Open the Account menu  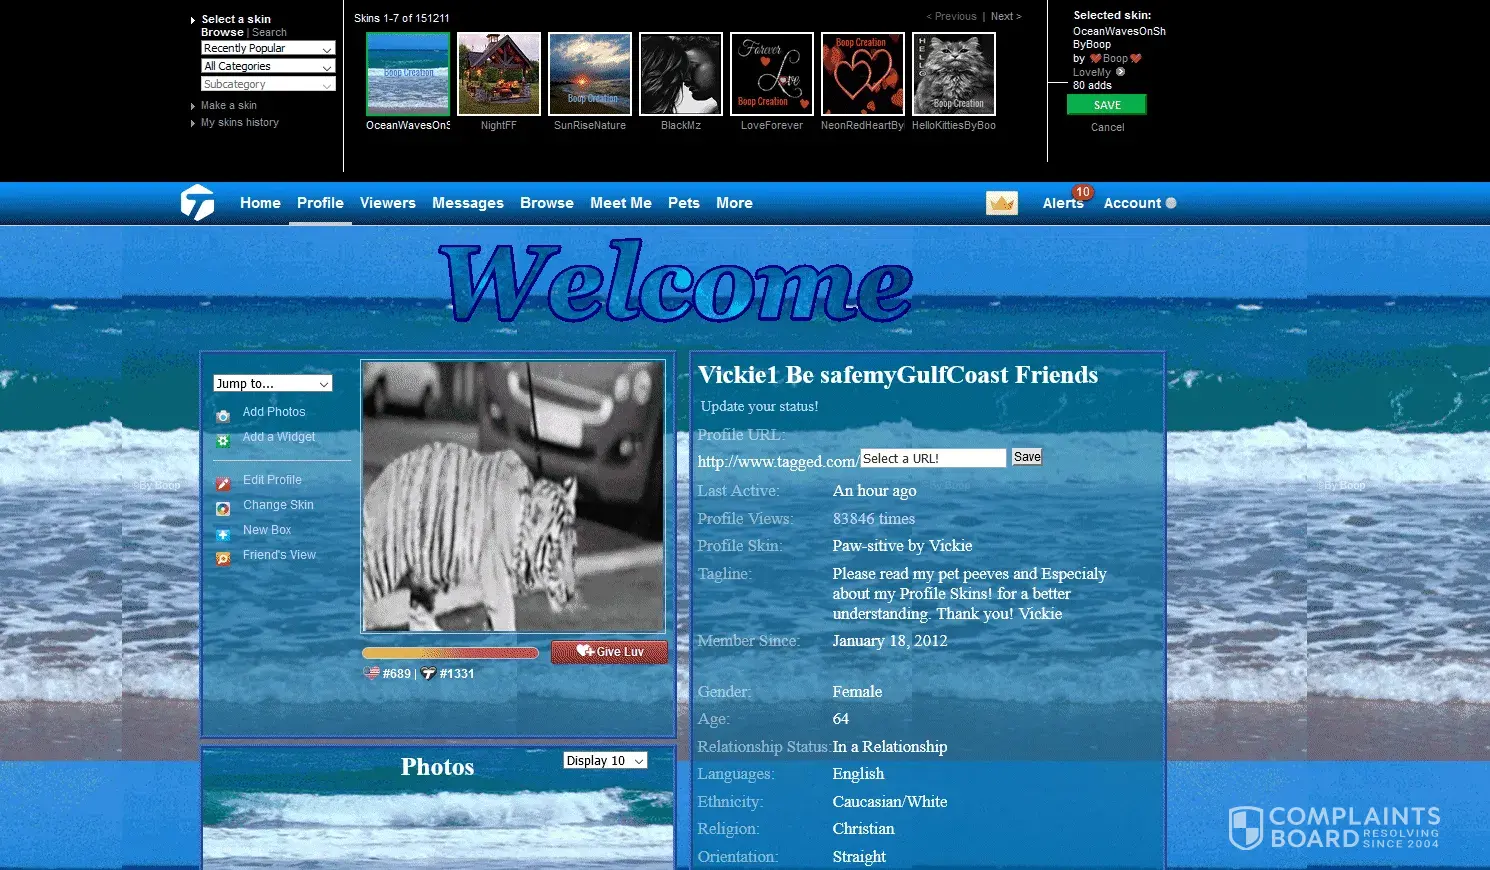[1132, 203]
